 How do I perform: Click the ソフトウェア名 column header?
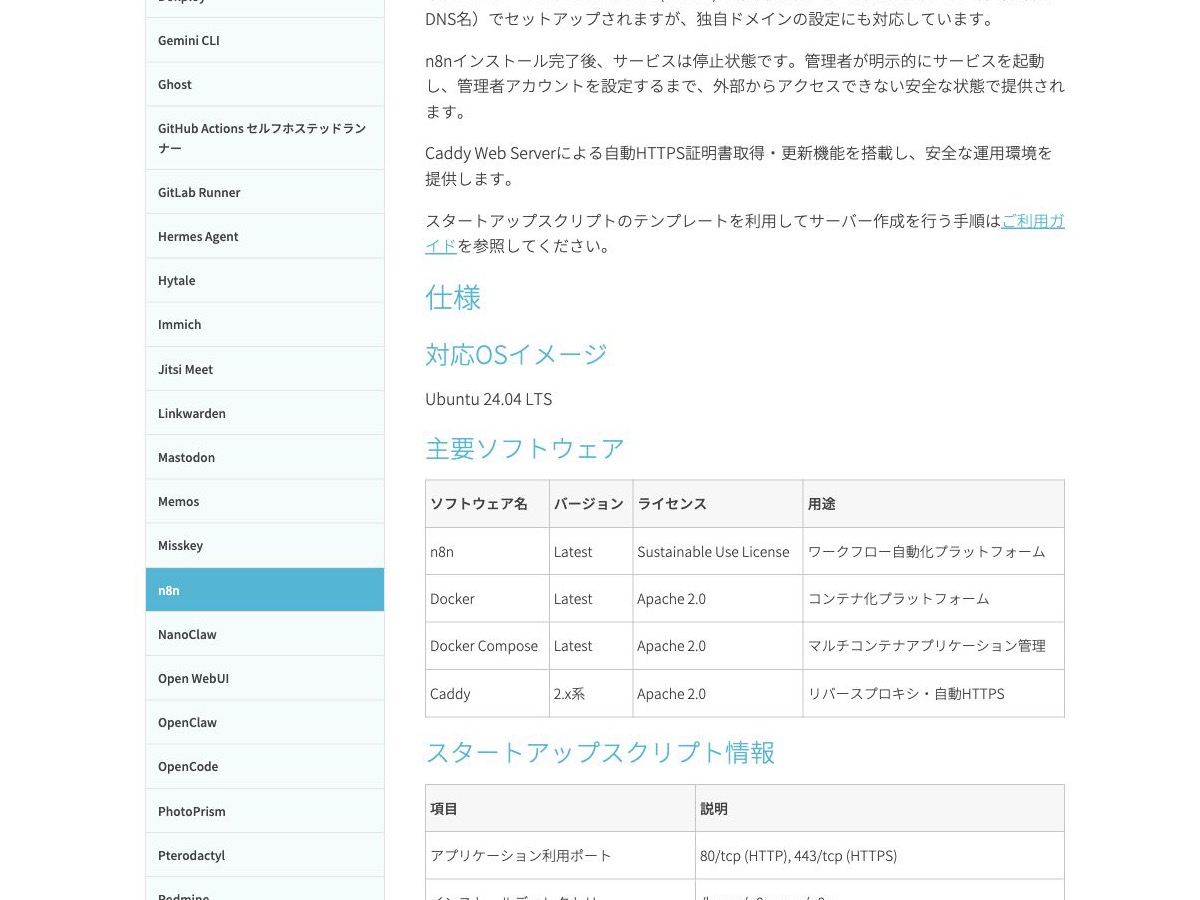487,504
